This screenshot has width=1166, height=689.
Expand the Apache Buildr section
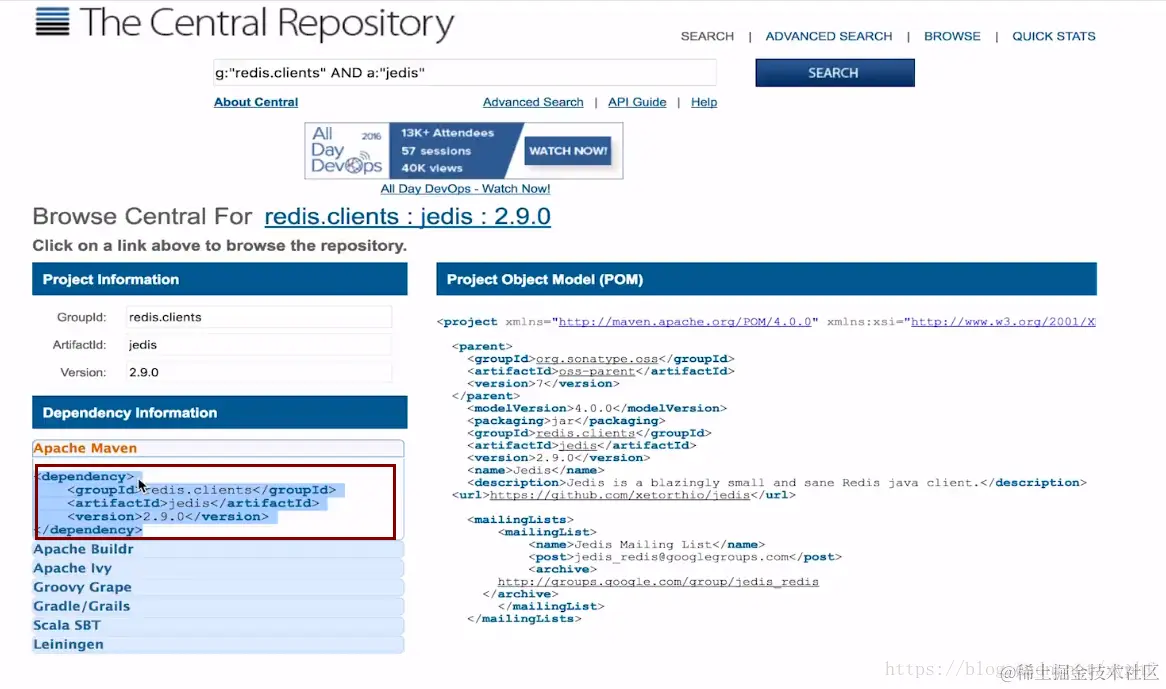pyautogui.click(x=218, y=549)
